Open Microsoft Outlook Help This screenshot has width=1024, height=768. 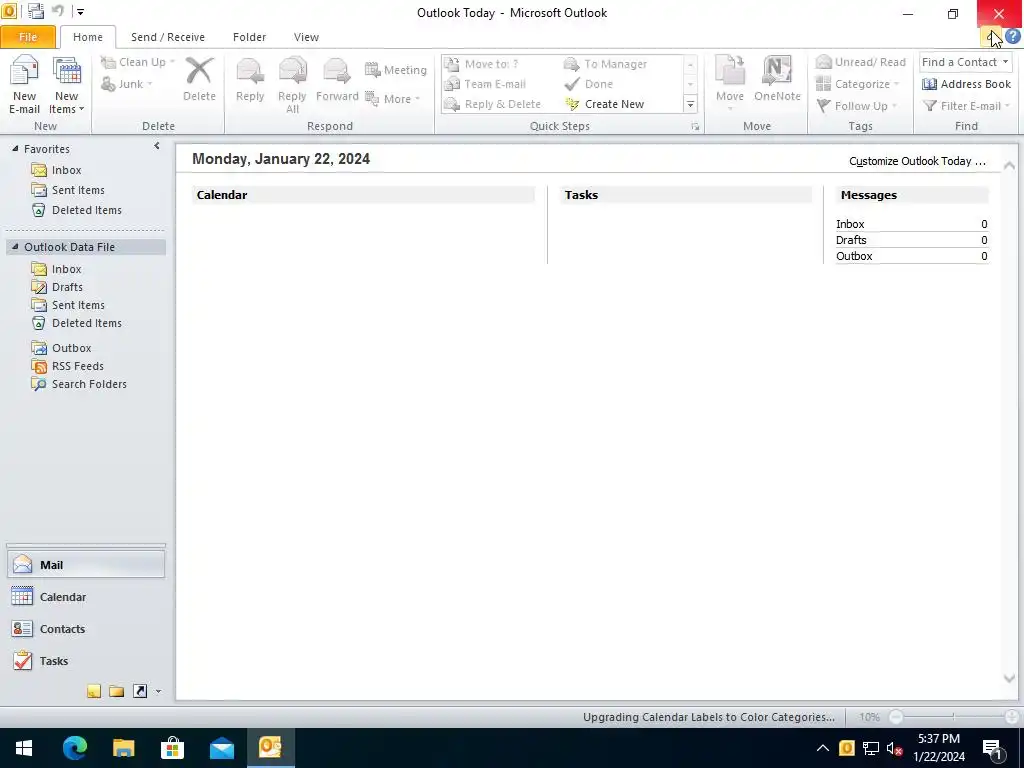pos(1013,37)
